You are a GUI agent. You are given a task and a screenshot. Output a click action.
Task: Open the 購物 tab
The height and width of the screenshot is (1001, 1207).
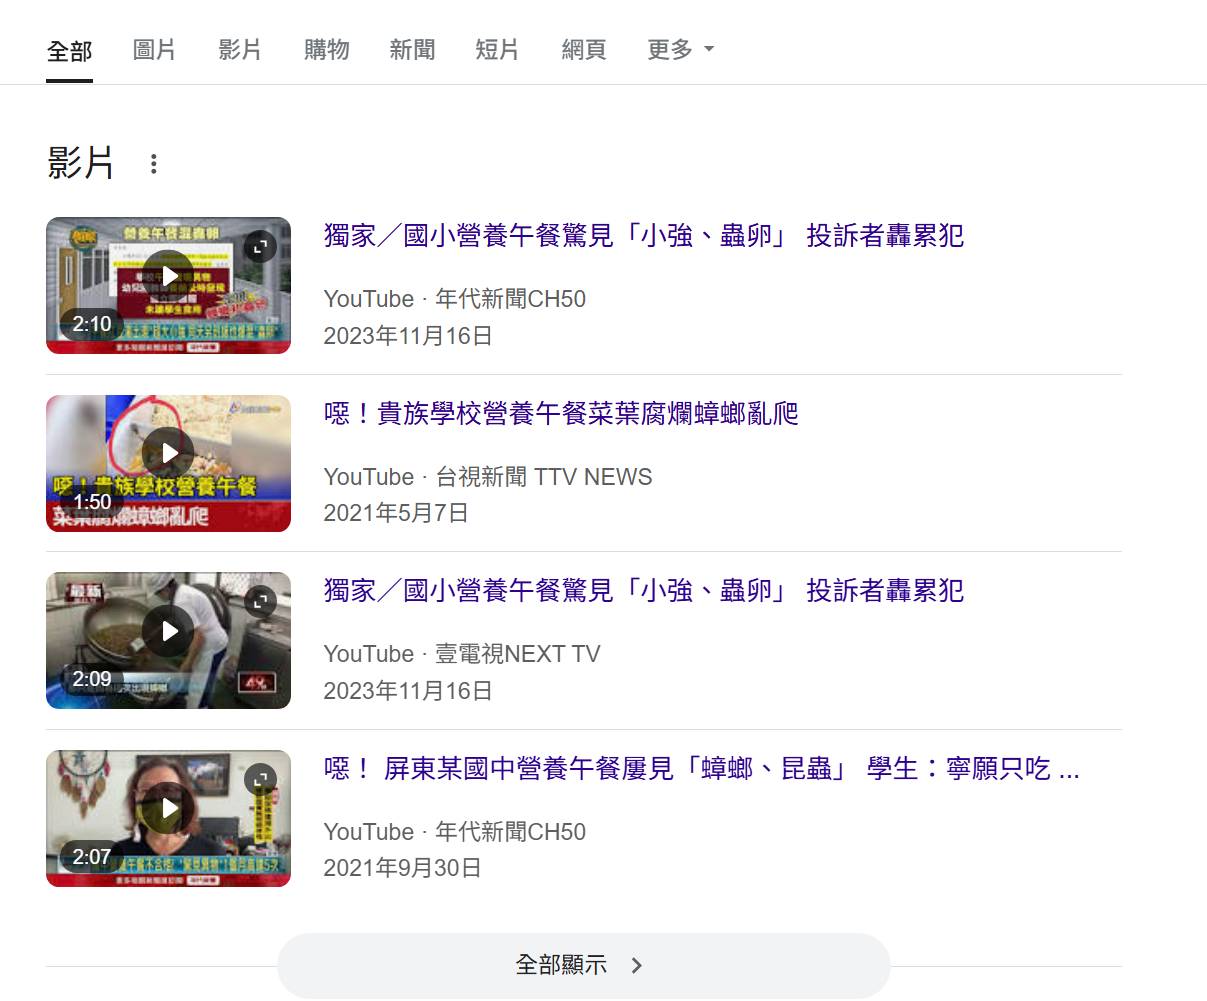[x=326, y=50]
